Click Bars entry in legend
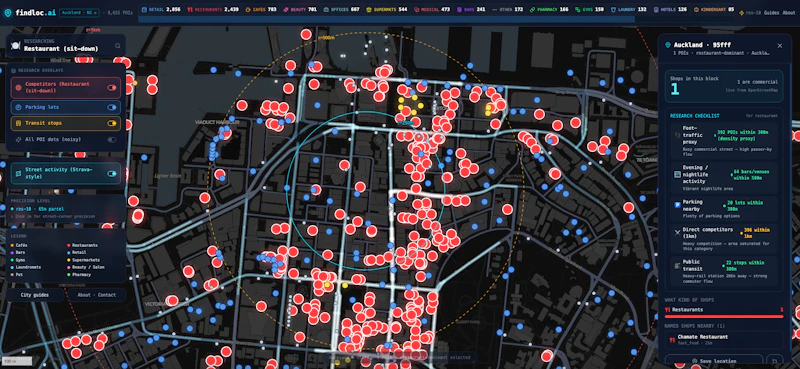 click(x=19, y=253)
